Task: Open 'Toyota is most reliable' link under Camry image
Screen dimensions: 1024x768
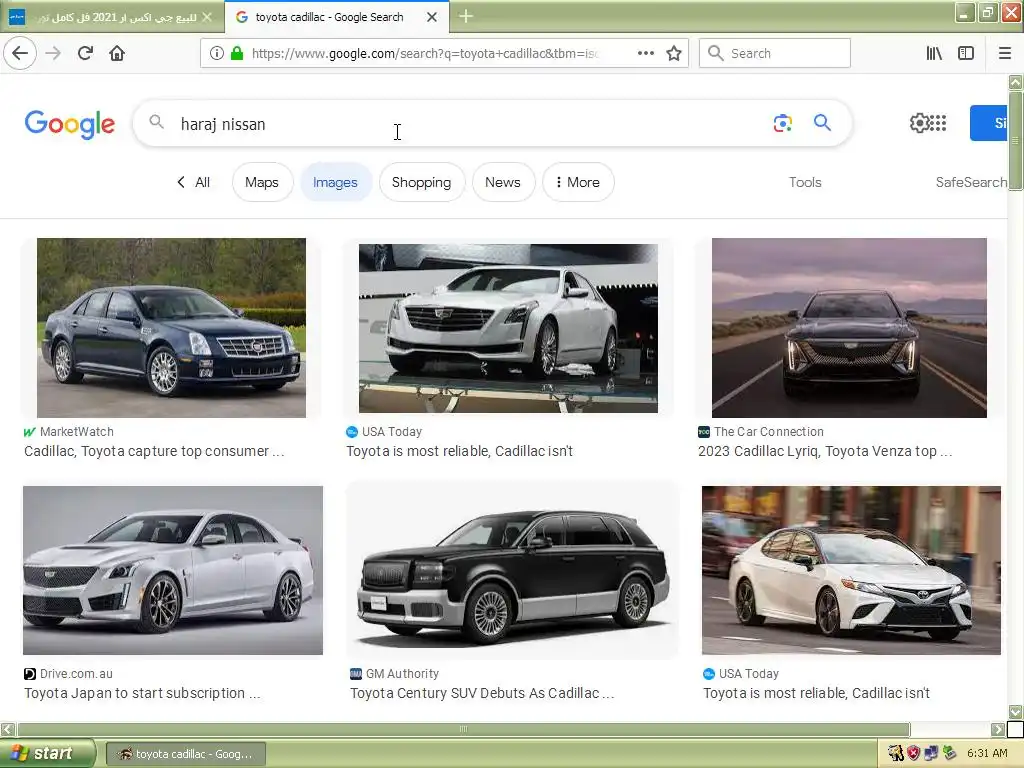Action: (x=816, y=693)
